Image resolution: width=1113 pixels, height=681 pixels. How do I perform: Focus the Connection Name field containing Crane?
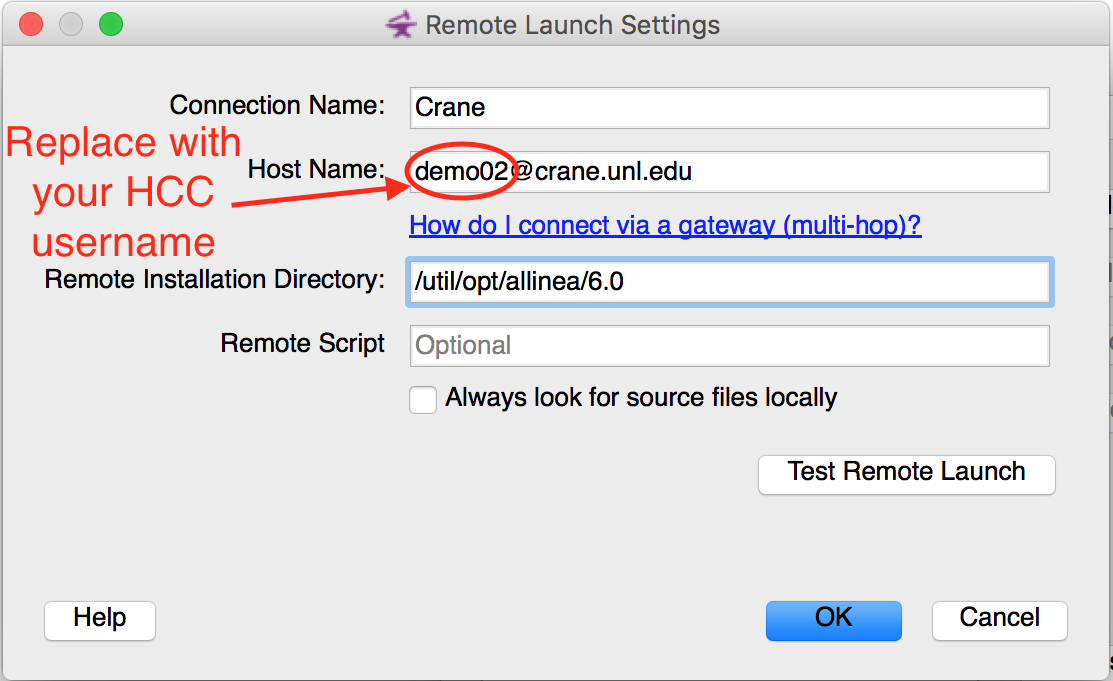(729, 108)
